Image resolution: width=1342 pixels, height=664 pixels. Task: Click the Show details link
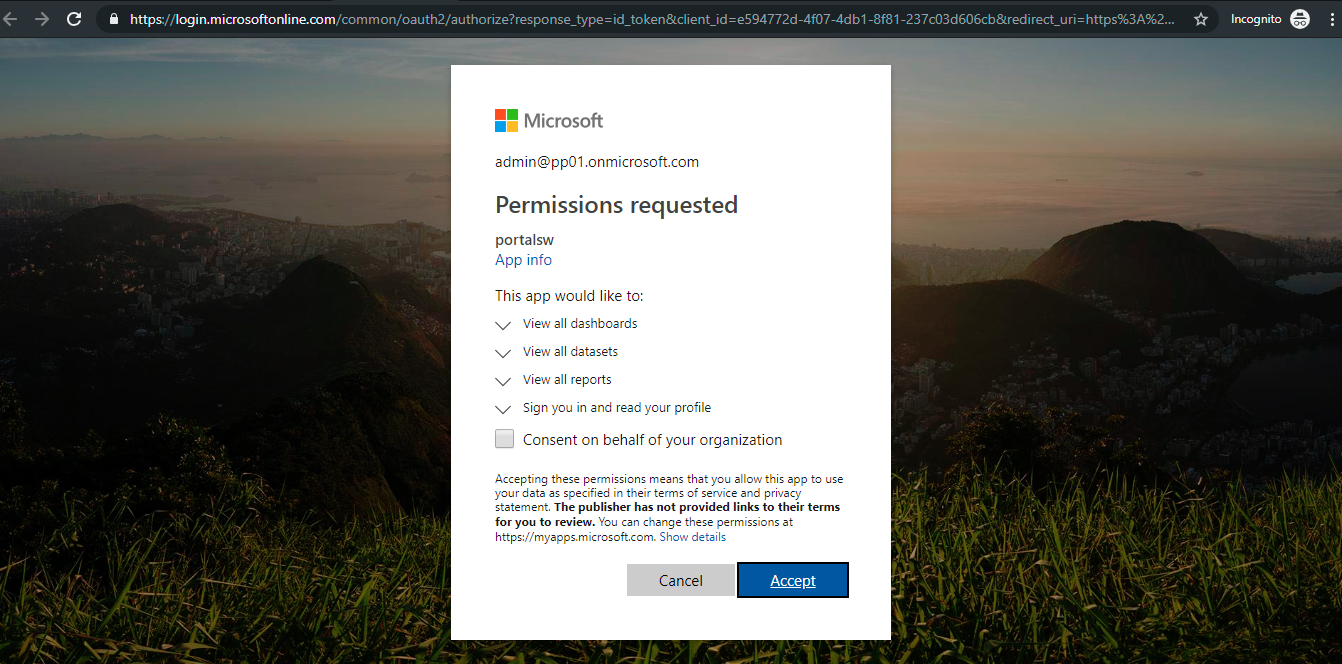pyautogui.click(x=692, y=537)
